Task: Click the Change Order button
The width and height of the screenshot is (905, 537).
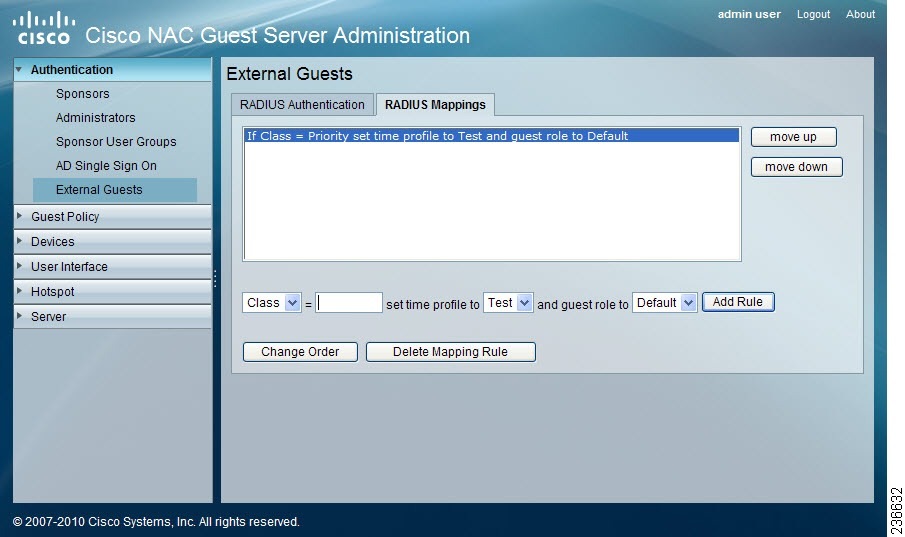Action: click(x=300, y=352)
